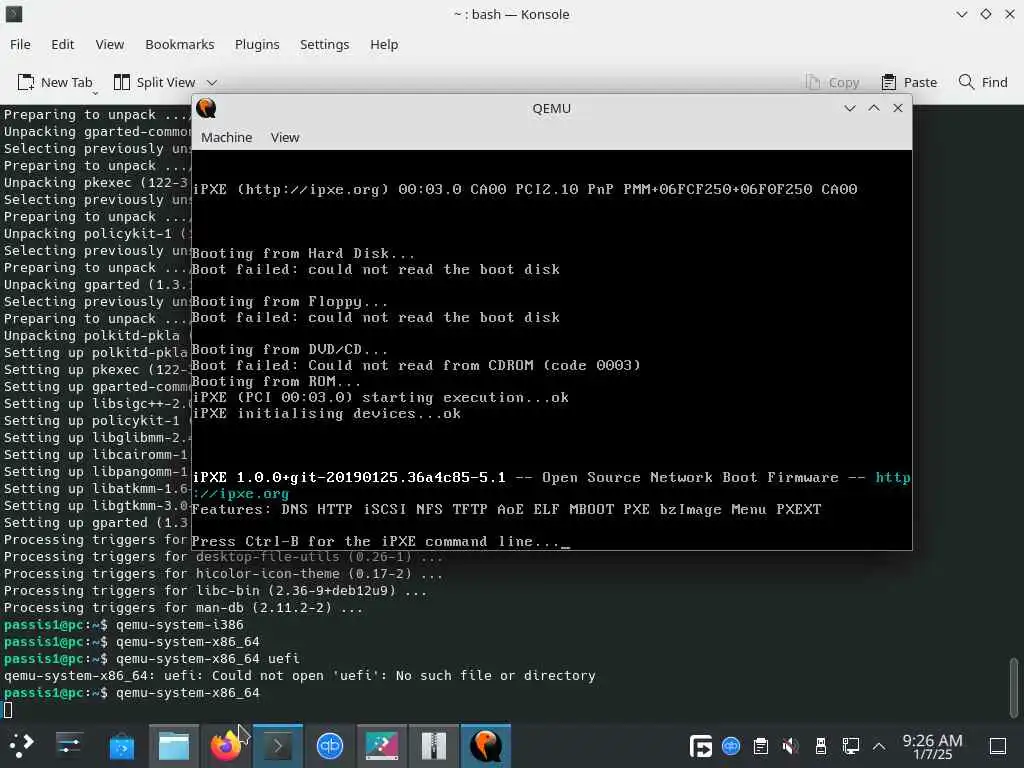Viewport: 1024px width, 768px height.
Task: Click the QEMU window title icon
Action: coord(206,108)
